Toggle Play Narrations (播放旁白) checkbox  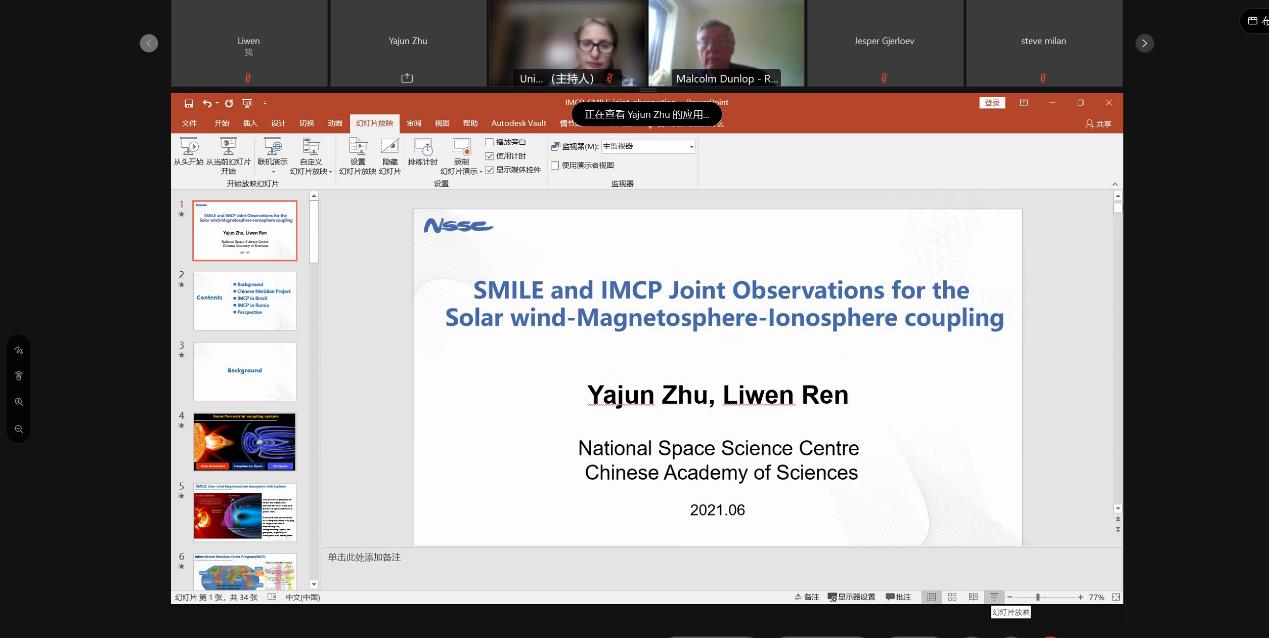coord(490,142)
